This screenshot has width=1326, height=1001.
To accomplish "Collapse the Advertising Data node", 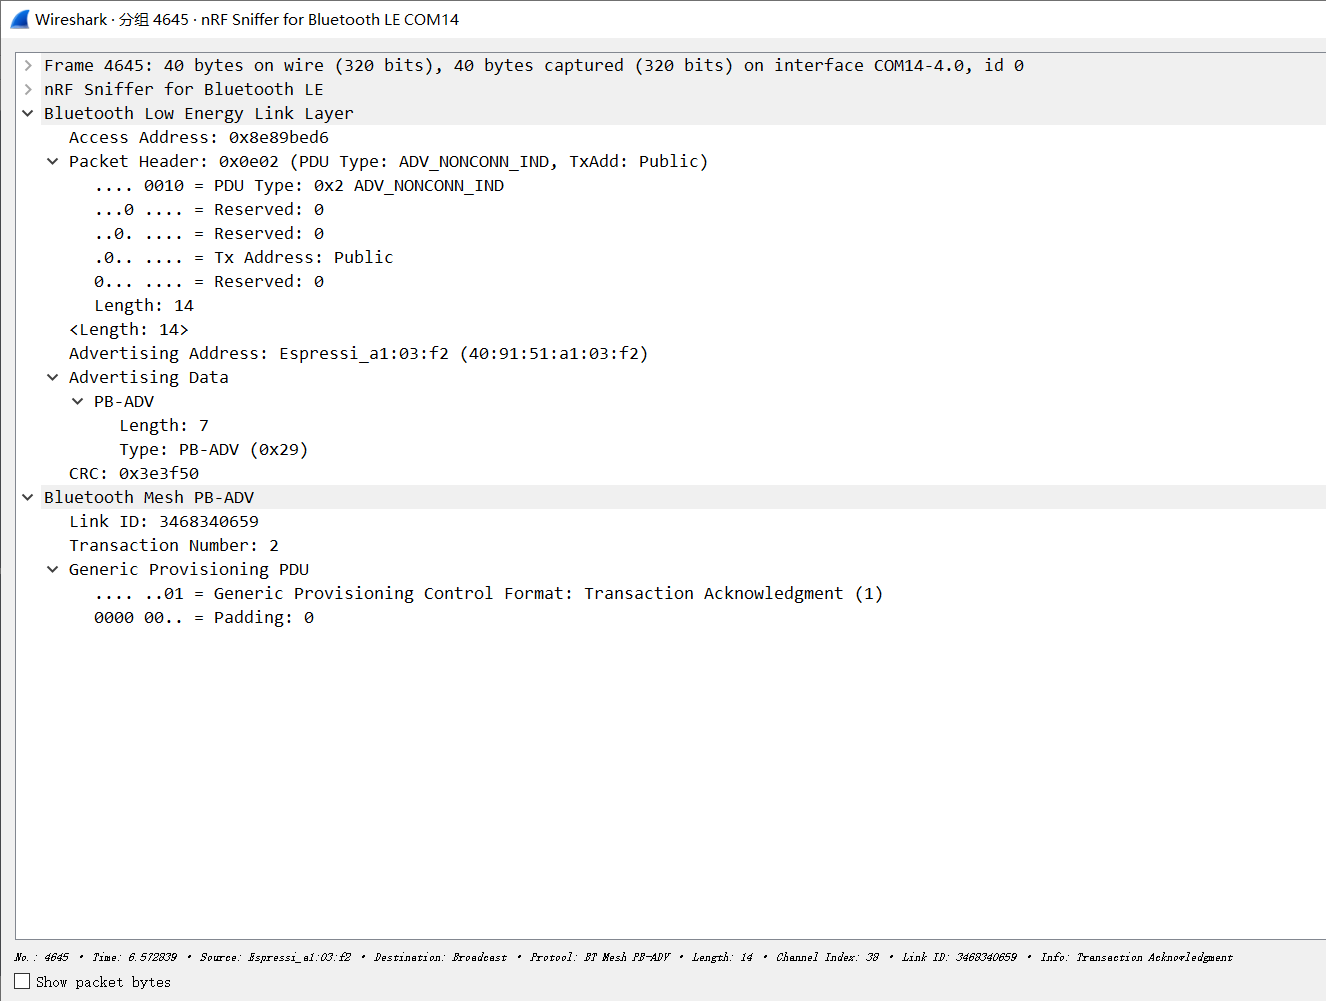I will tap(53, 377).
